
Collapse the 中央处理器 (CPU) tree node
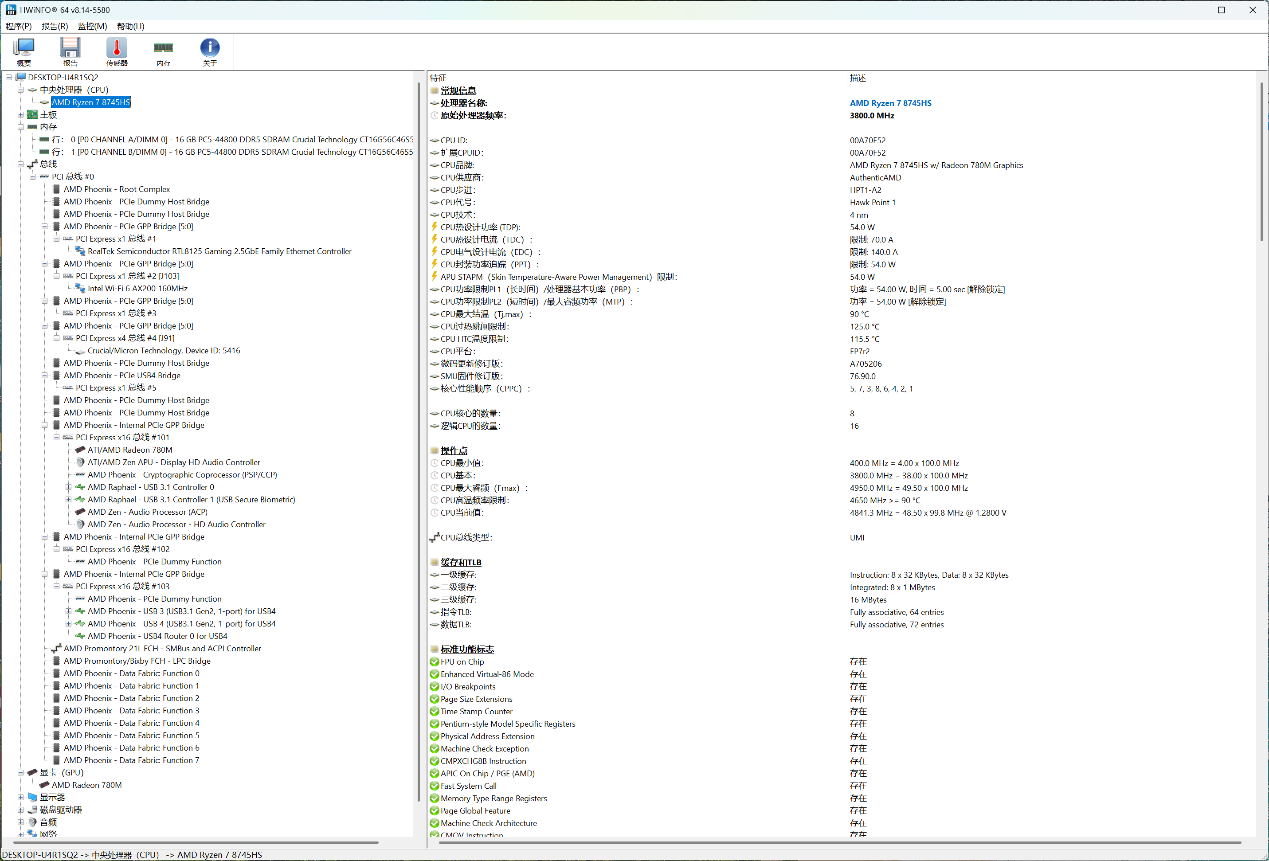(x=21, y=90)
